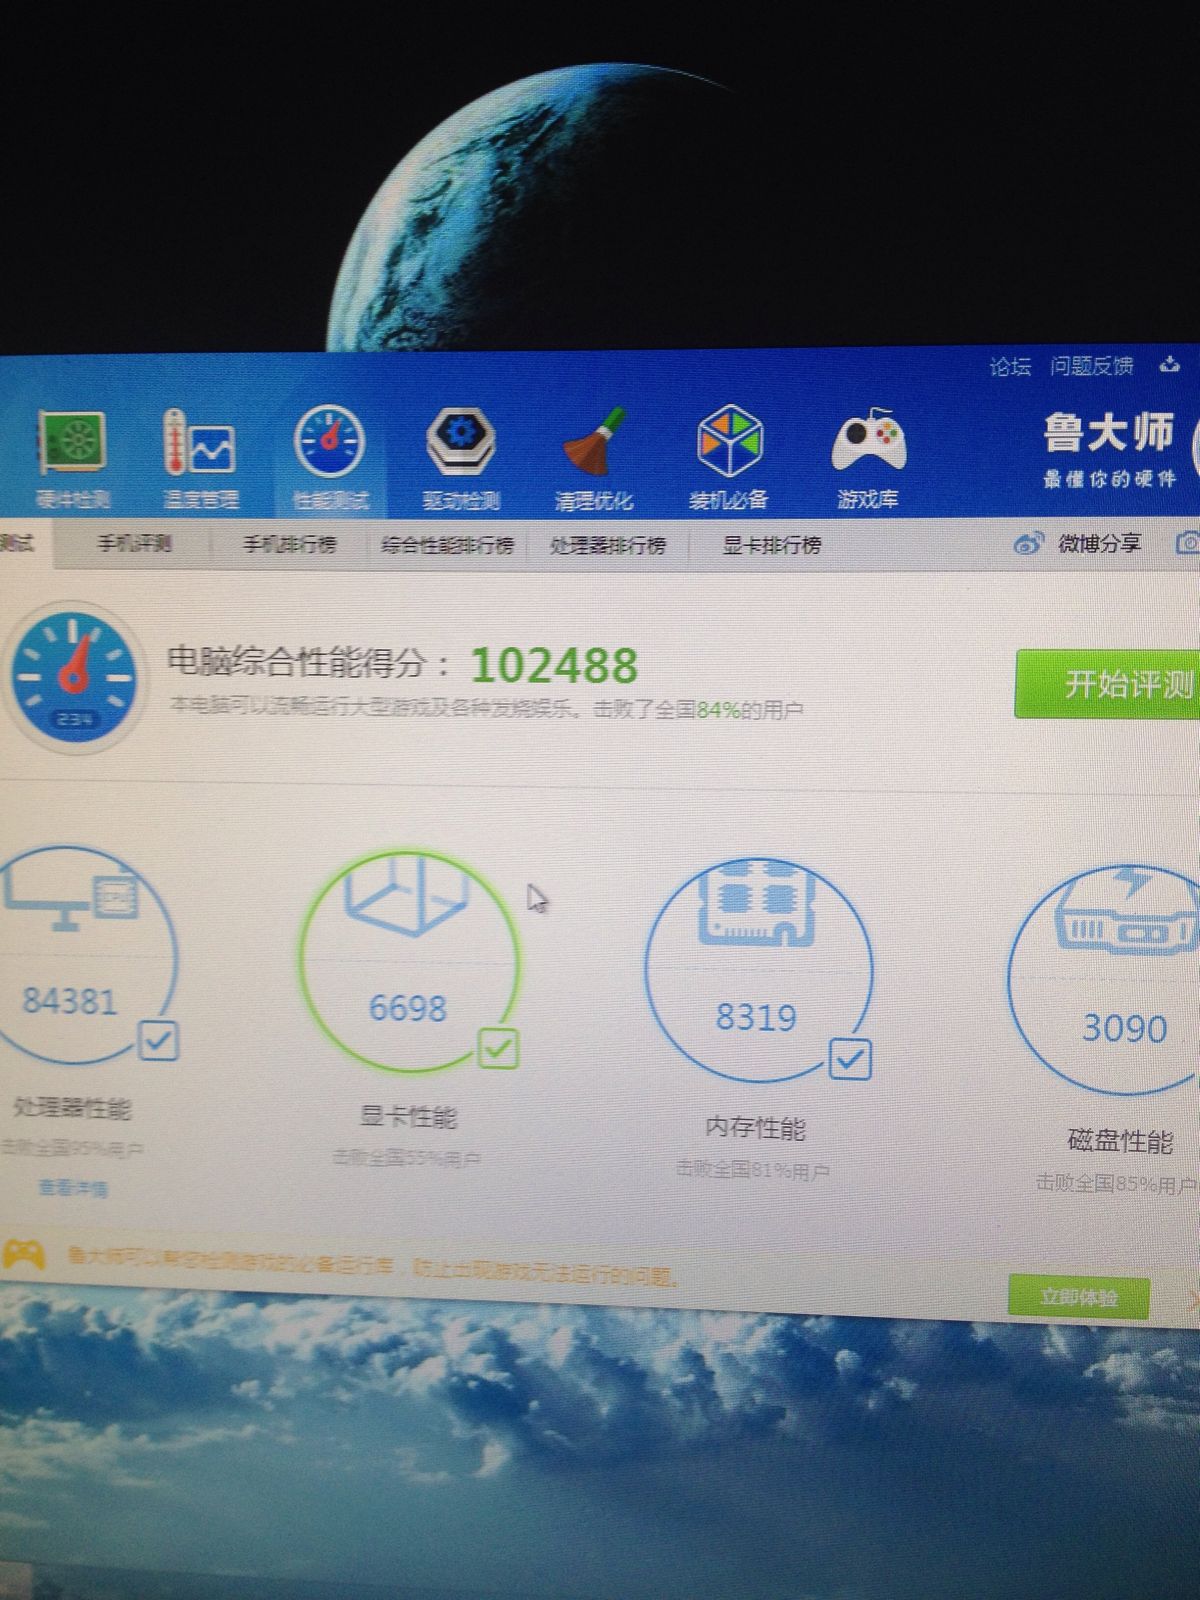Click the 处理器性能 label
Viewport: 1200px width, 1600px height.
(x=71, y=1108)
